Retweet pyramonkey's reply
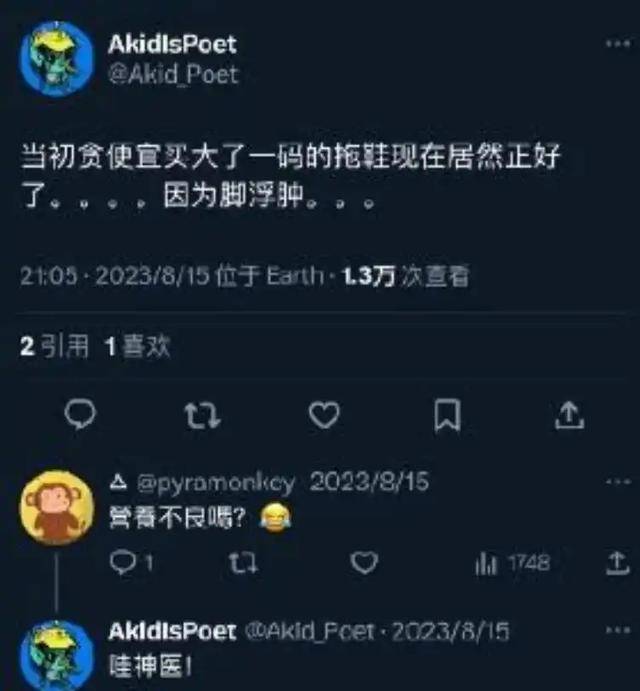Image resolution: width=640 pixels, height=691 pixels. point(243,563)
